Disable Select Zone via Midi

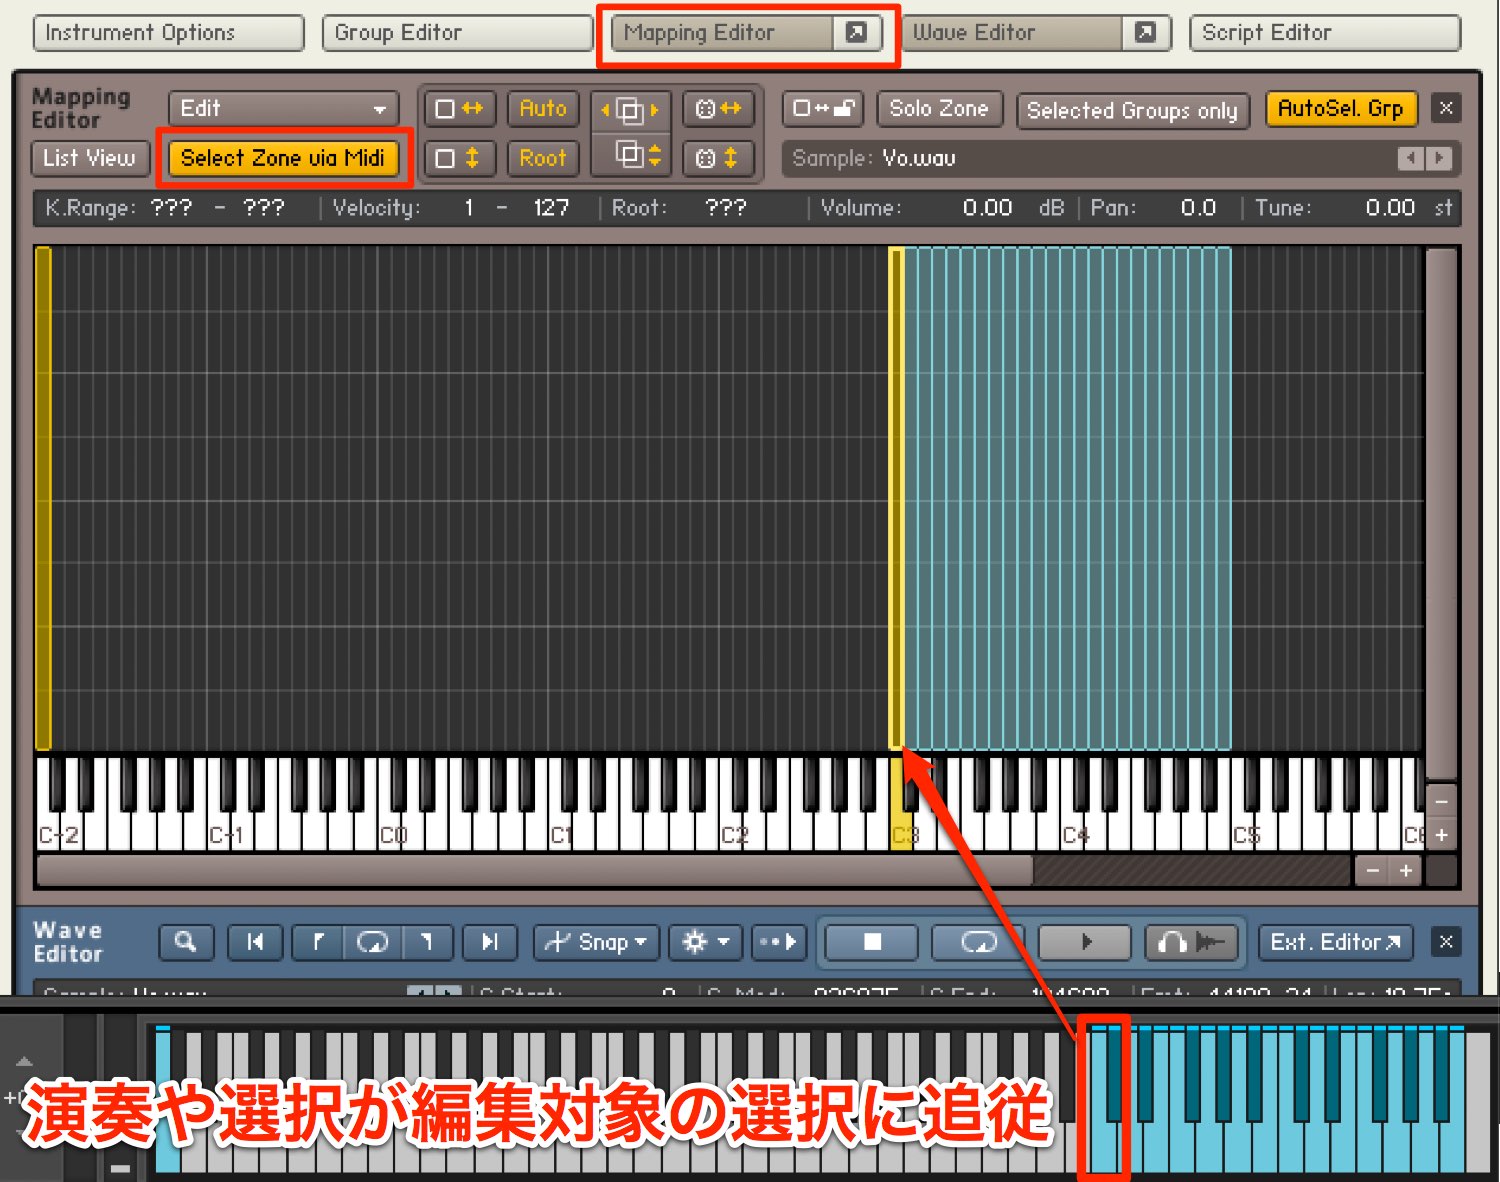[x=283, y=158]
